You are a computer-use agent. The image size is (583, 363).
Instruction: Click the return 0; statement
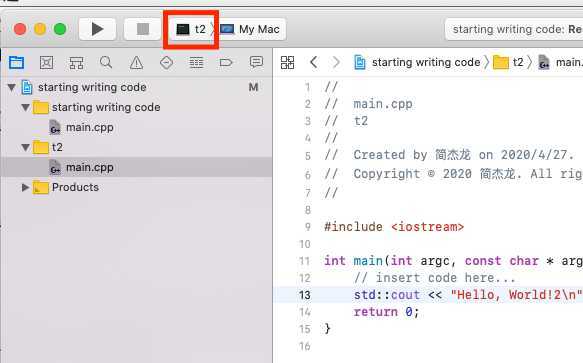(387, 312)
